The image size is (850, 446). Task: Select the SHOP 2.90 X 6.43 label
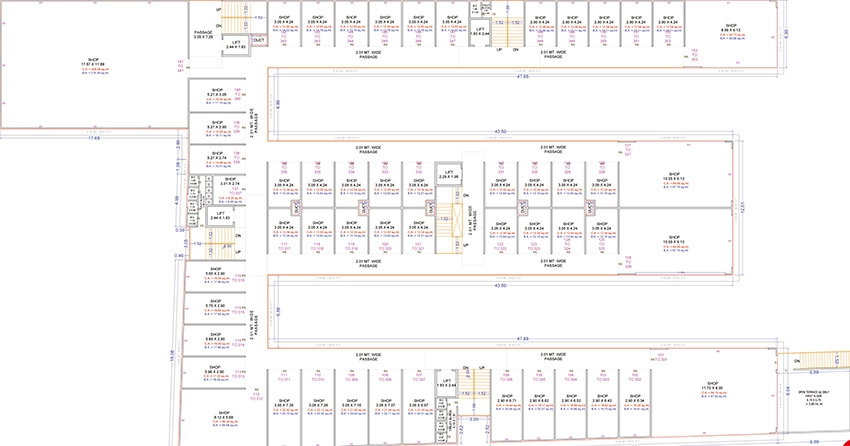(603, 398)
